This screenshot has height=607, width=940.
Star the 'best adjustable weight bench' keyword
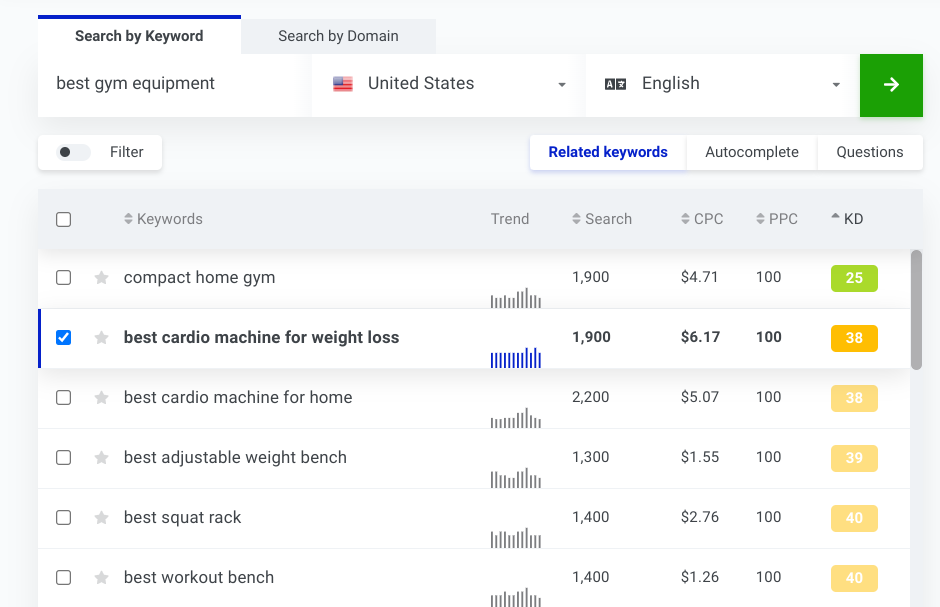point(101,458)
